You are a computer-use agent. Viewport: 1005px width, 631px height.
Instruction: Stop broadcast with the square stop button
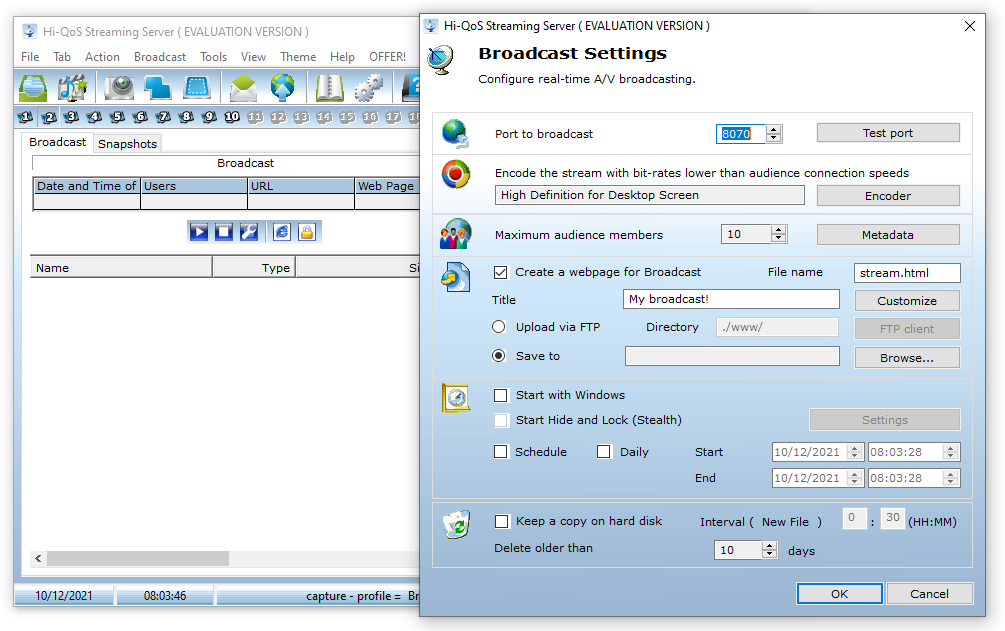click(x=224, y=231)
